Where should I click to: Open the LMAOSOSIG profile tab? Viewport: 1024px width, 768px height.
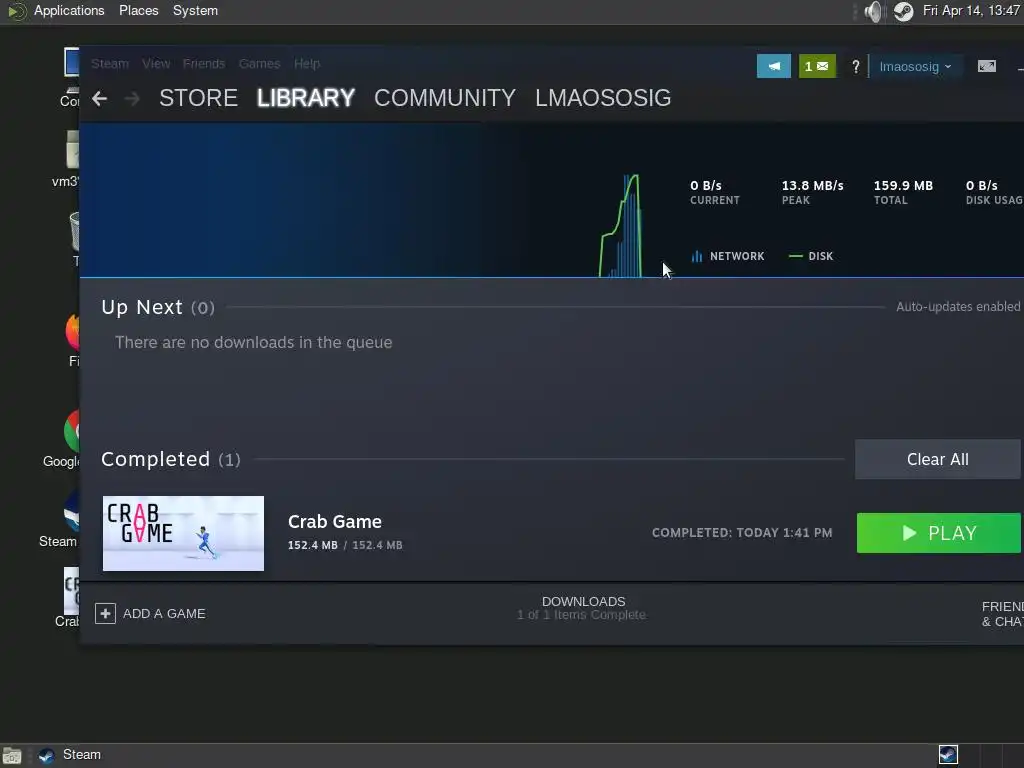click(603, 98)
